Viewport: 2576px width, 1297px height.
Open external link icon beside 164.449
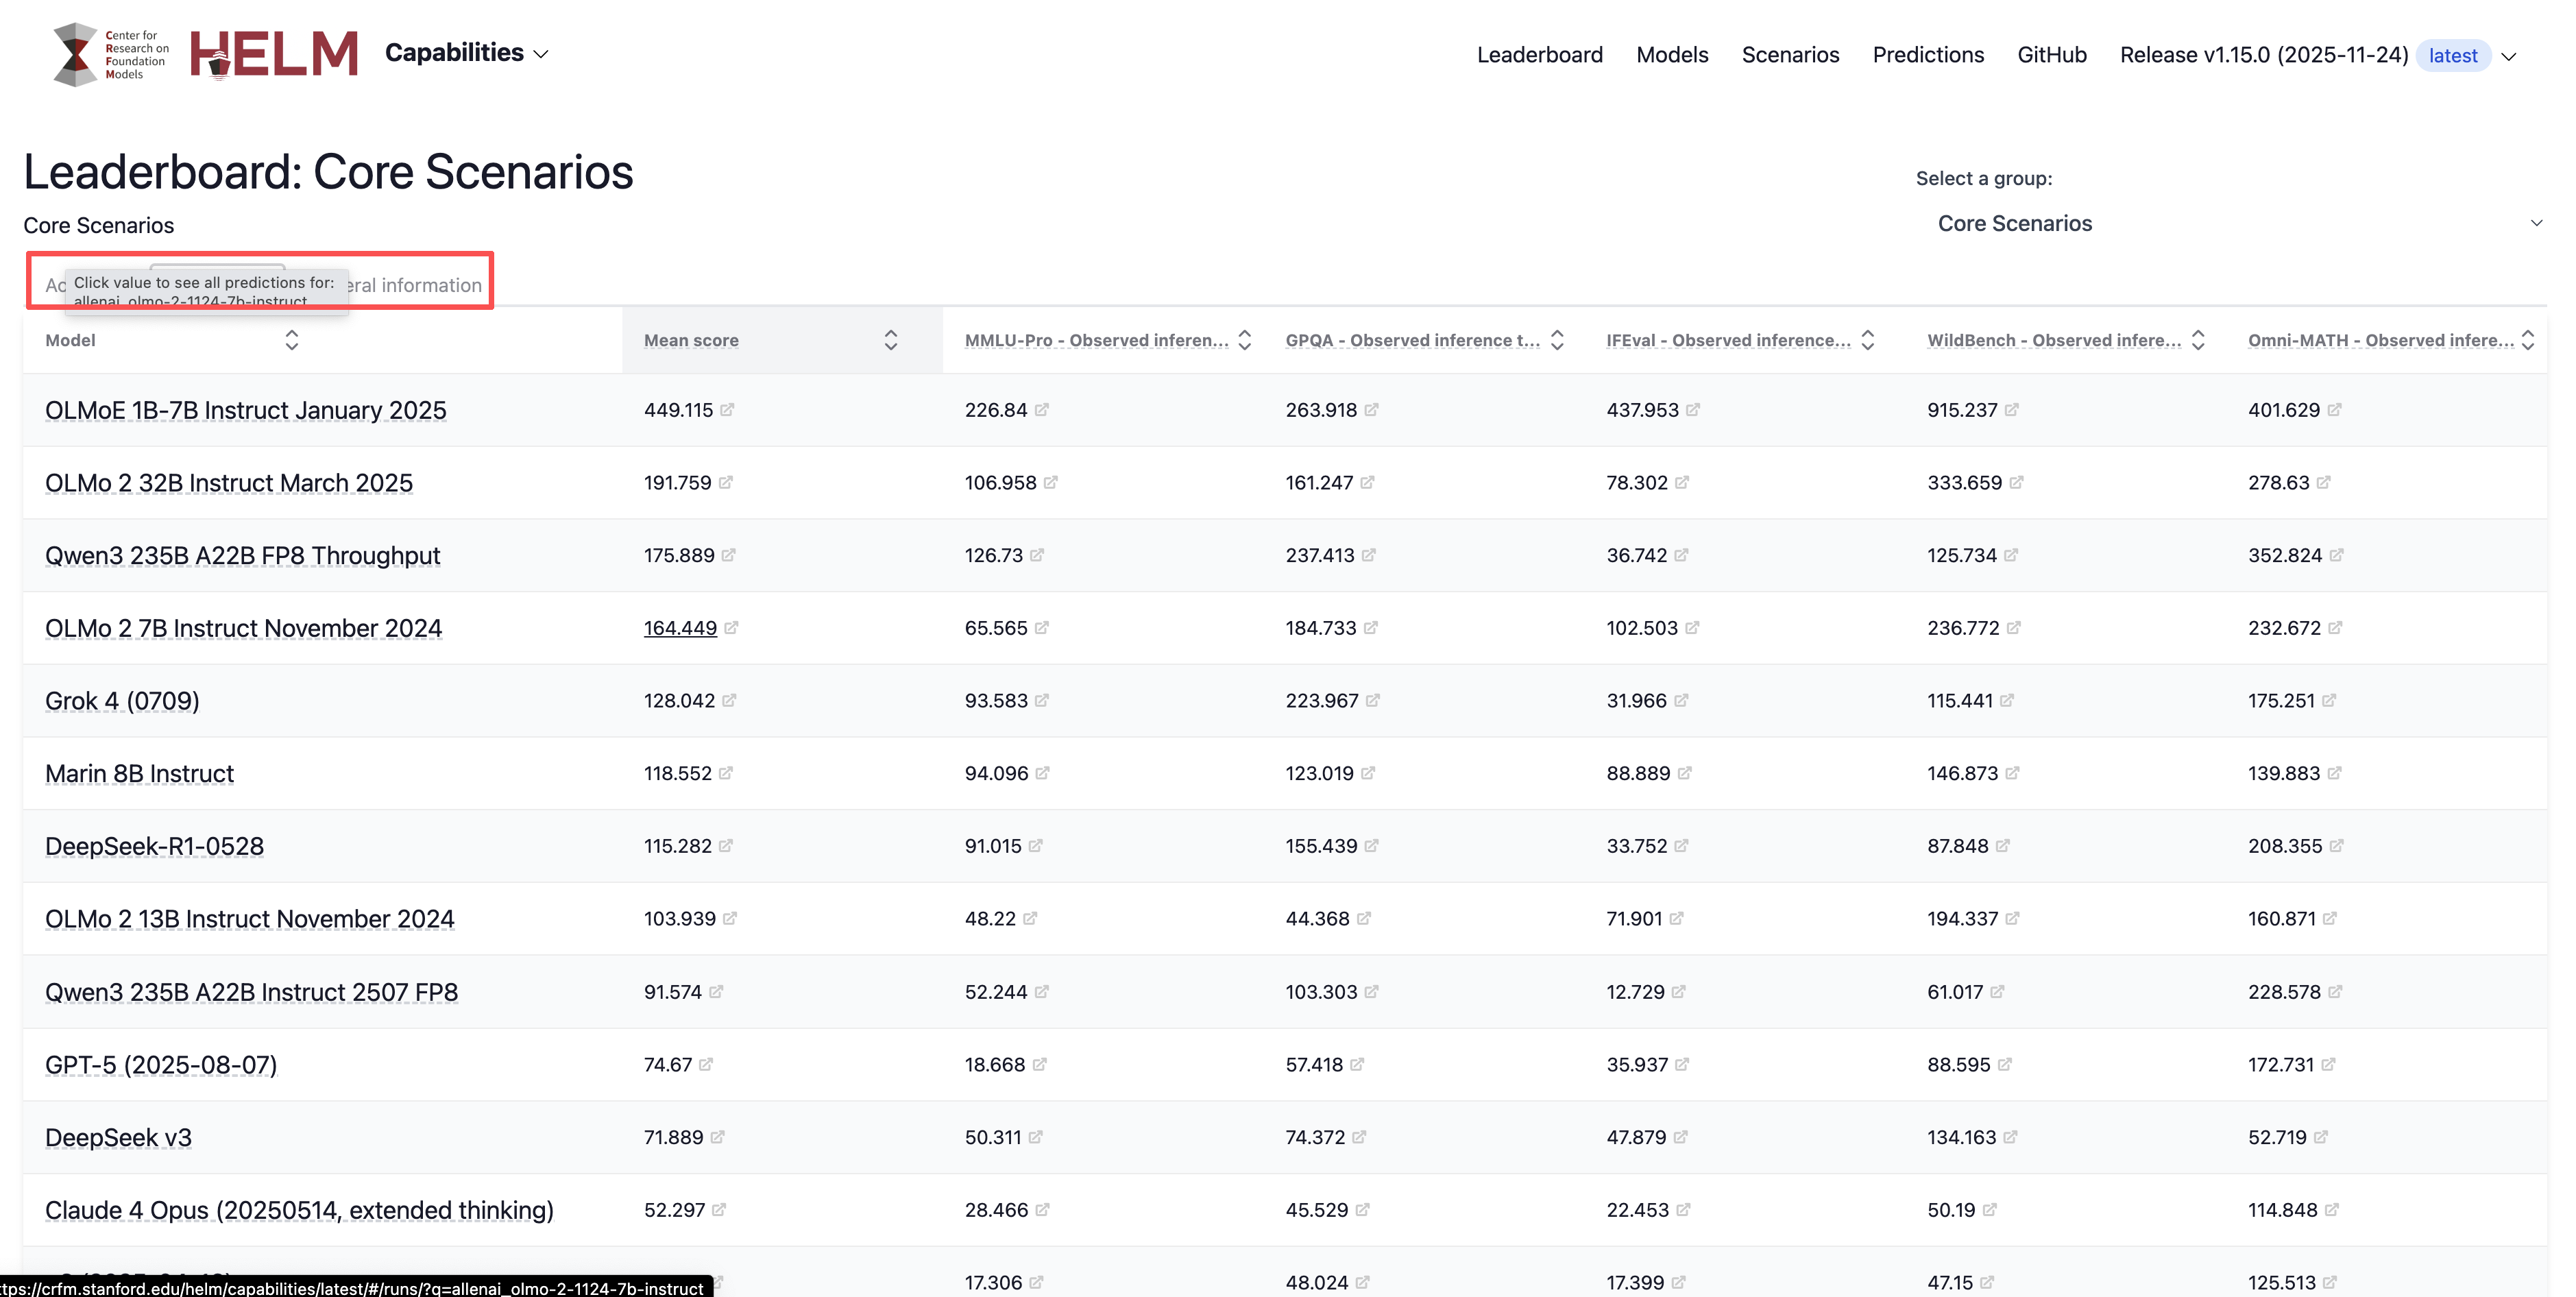[731, 627]
